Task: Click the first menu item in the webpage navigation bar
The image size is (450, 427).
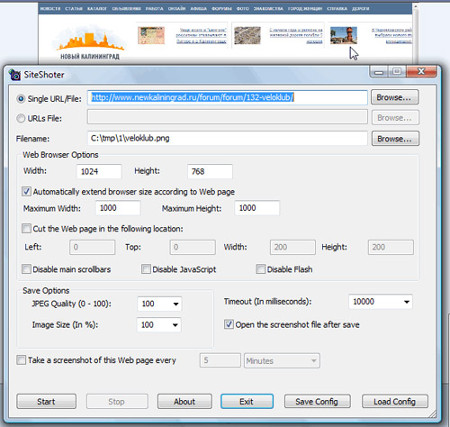Action: point(50,9)
